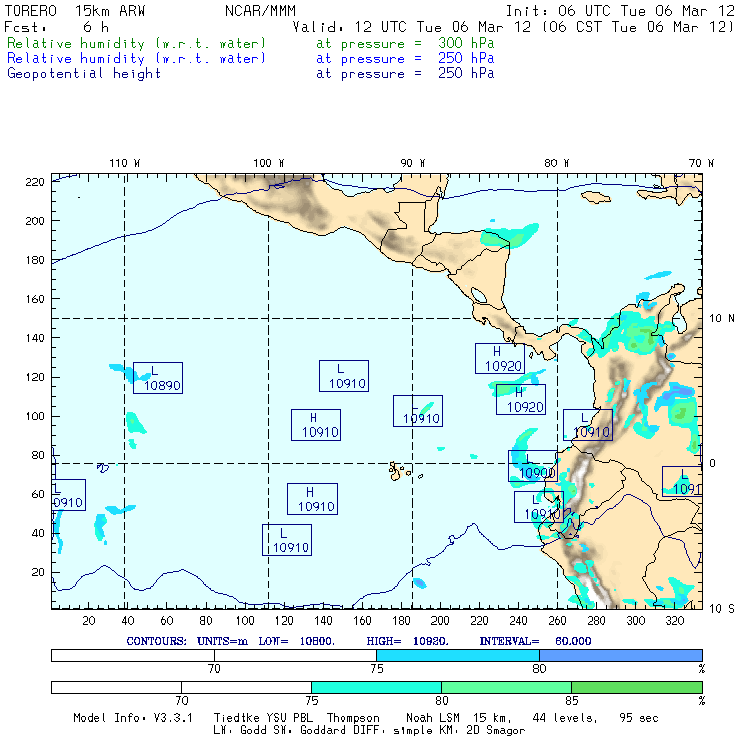Image resolution: width=740 pixels, height=740 pixels.
Task: Click the "INTERVAL= 60.000" contour text
Action: coord(535,641)
